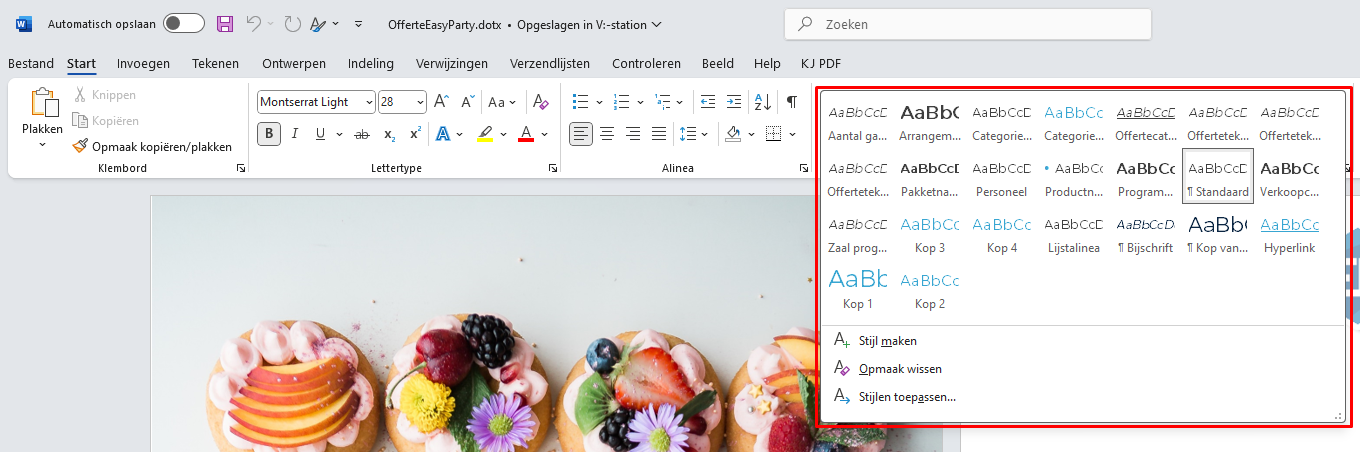Image resolution: width=1360 pixels, height=452 pixels.
Task: Toggle left alignment of the paragraph
Action: tap(581, 134)
